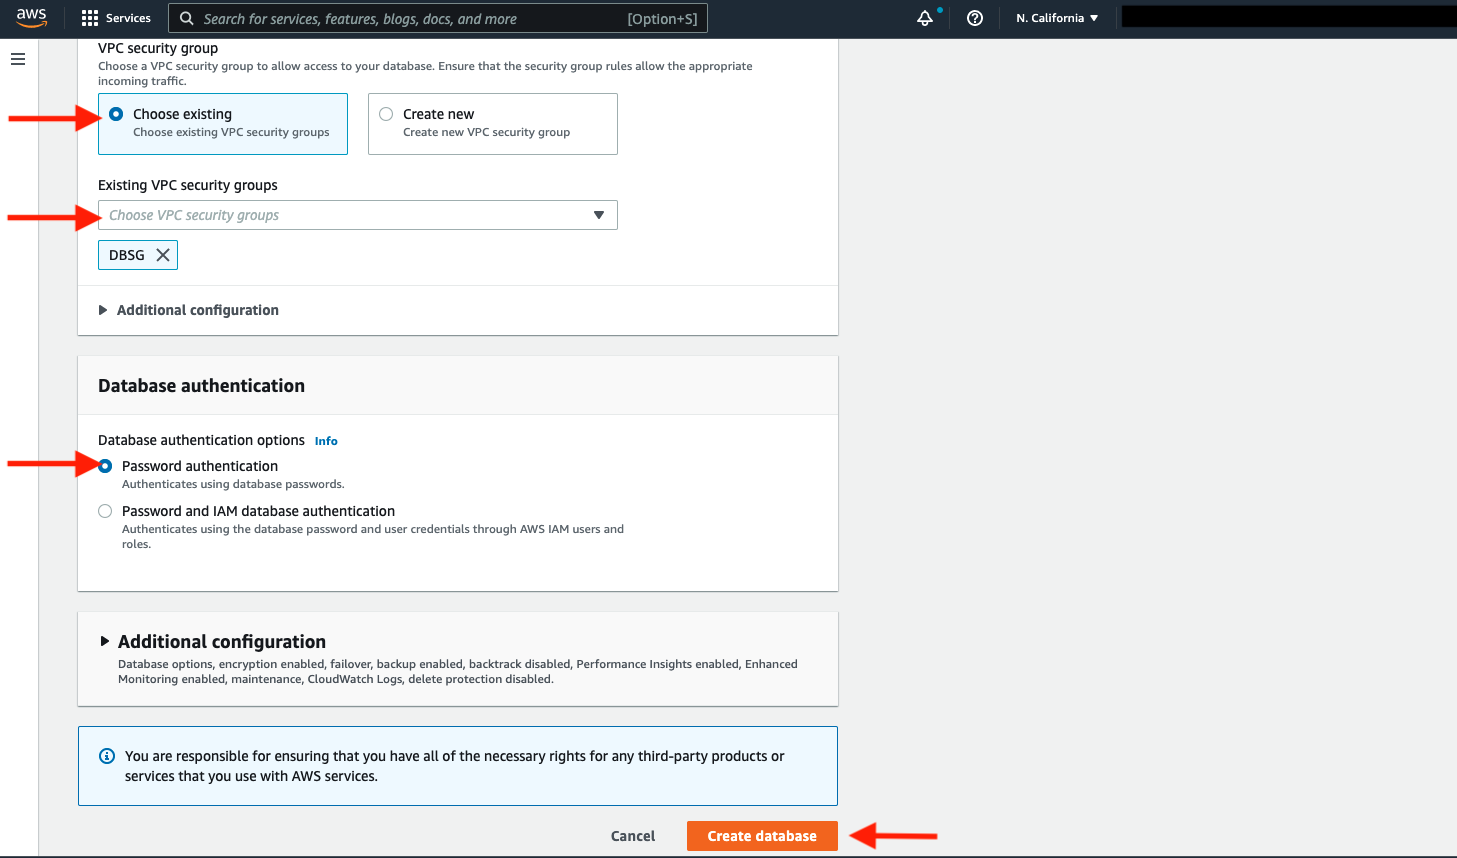
Task: Click the DBSG security group label
Action: coord(127,255)
